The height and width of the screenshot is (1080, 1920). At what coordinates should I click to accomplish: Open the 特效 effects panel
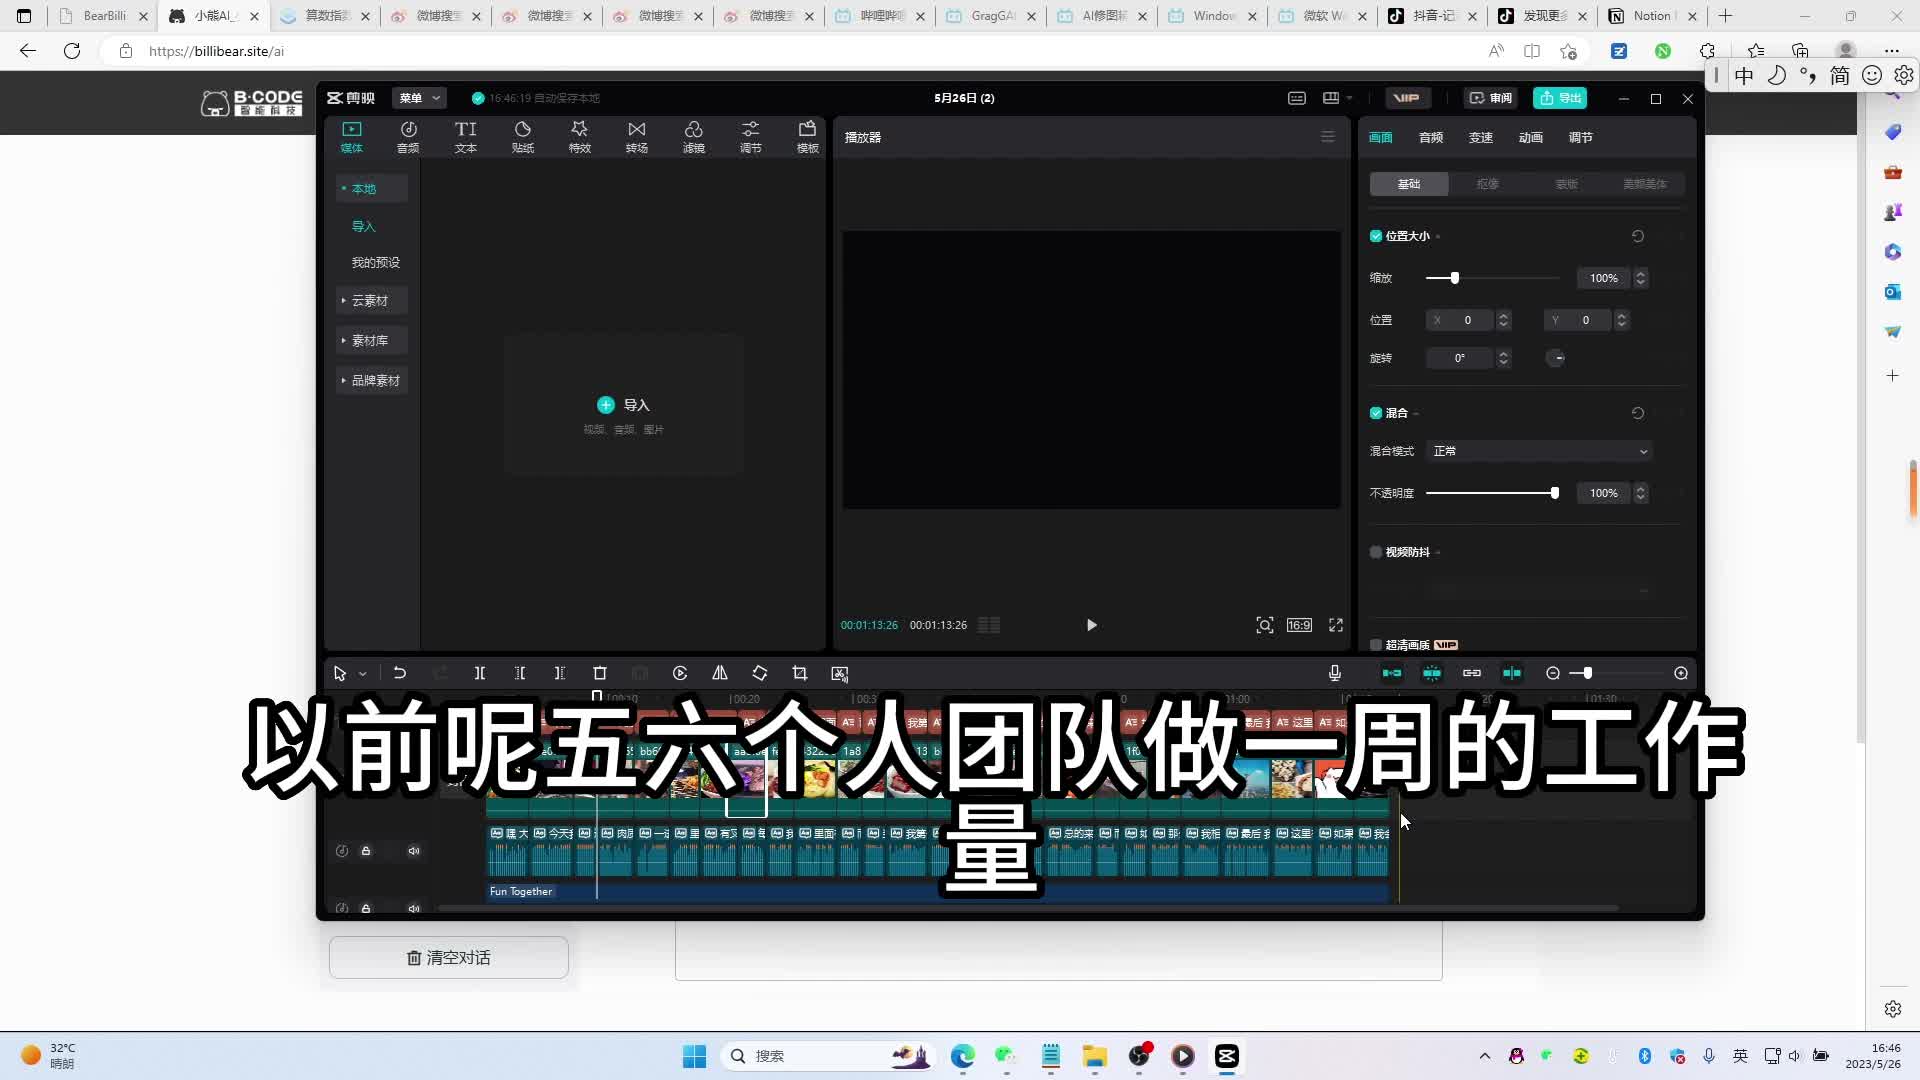tap(579, 137)
